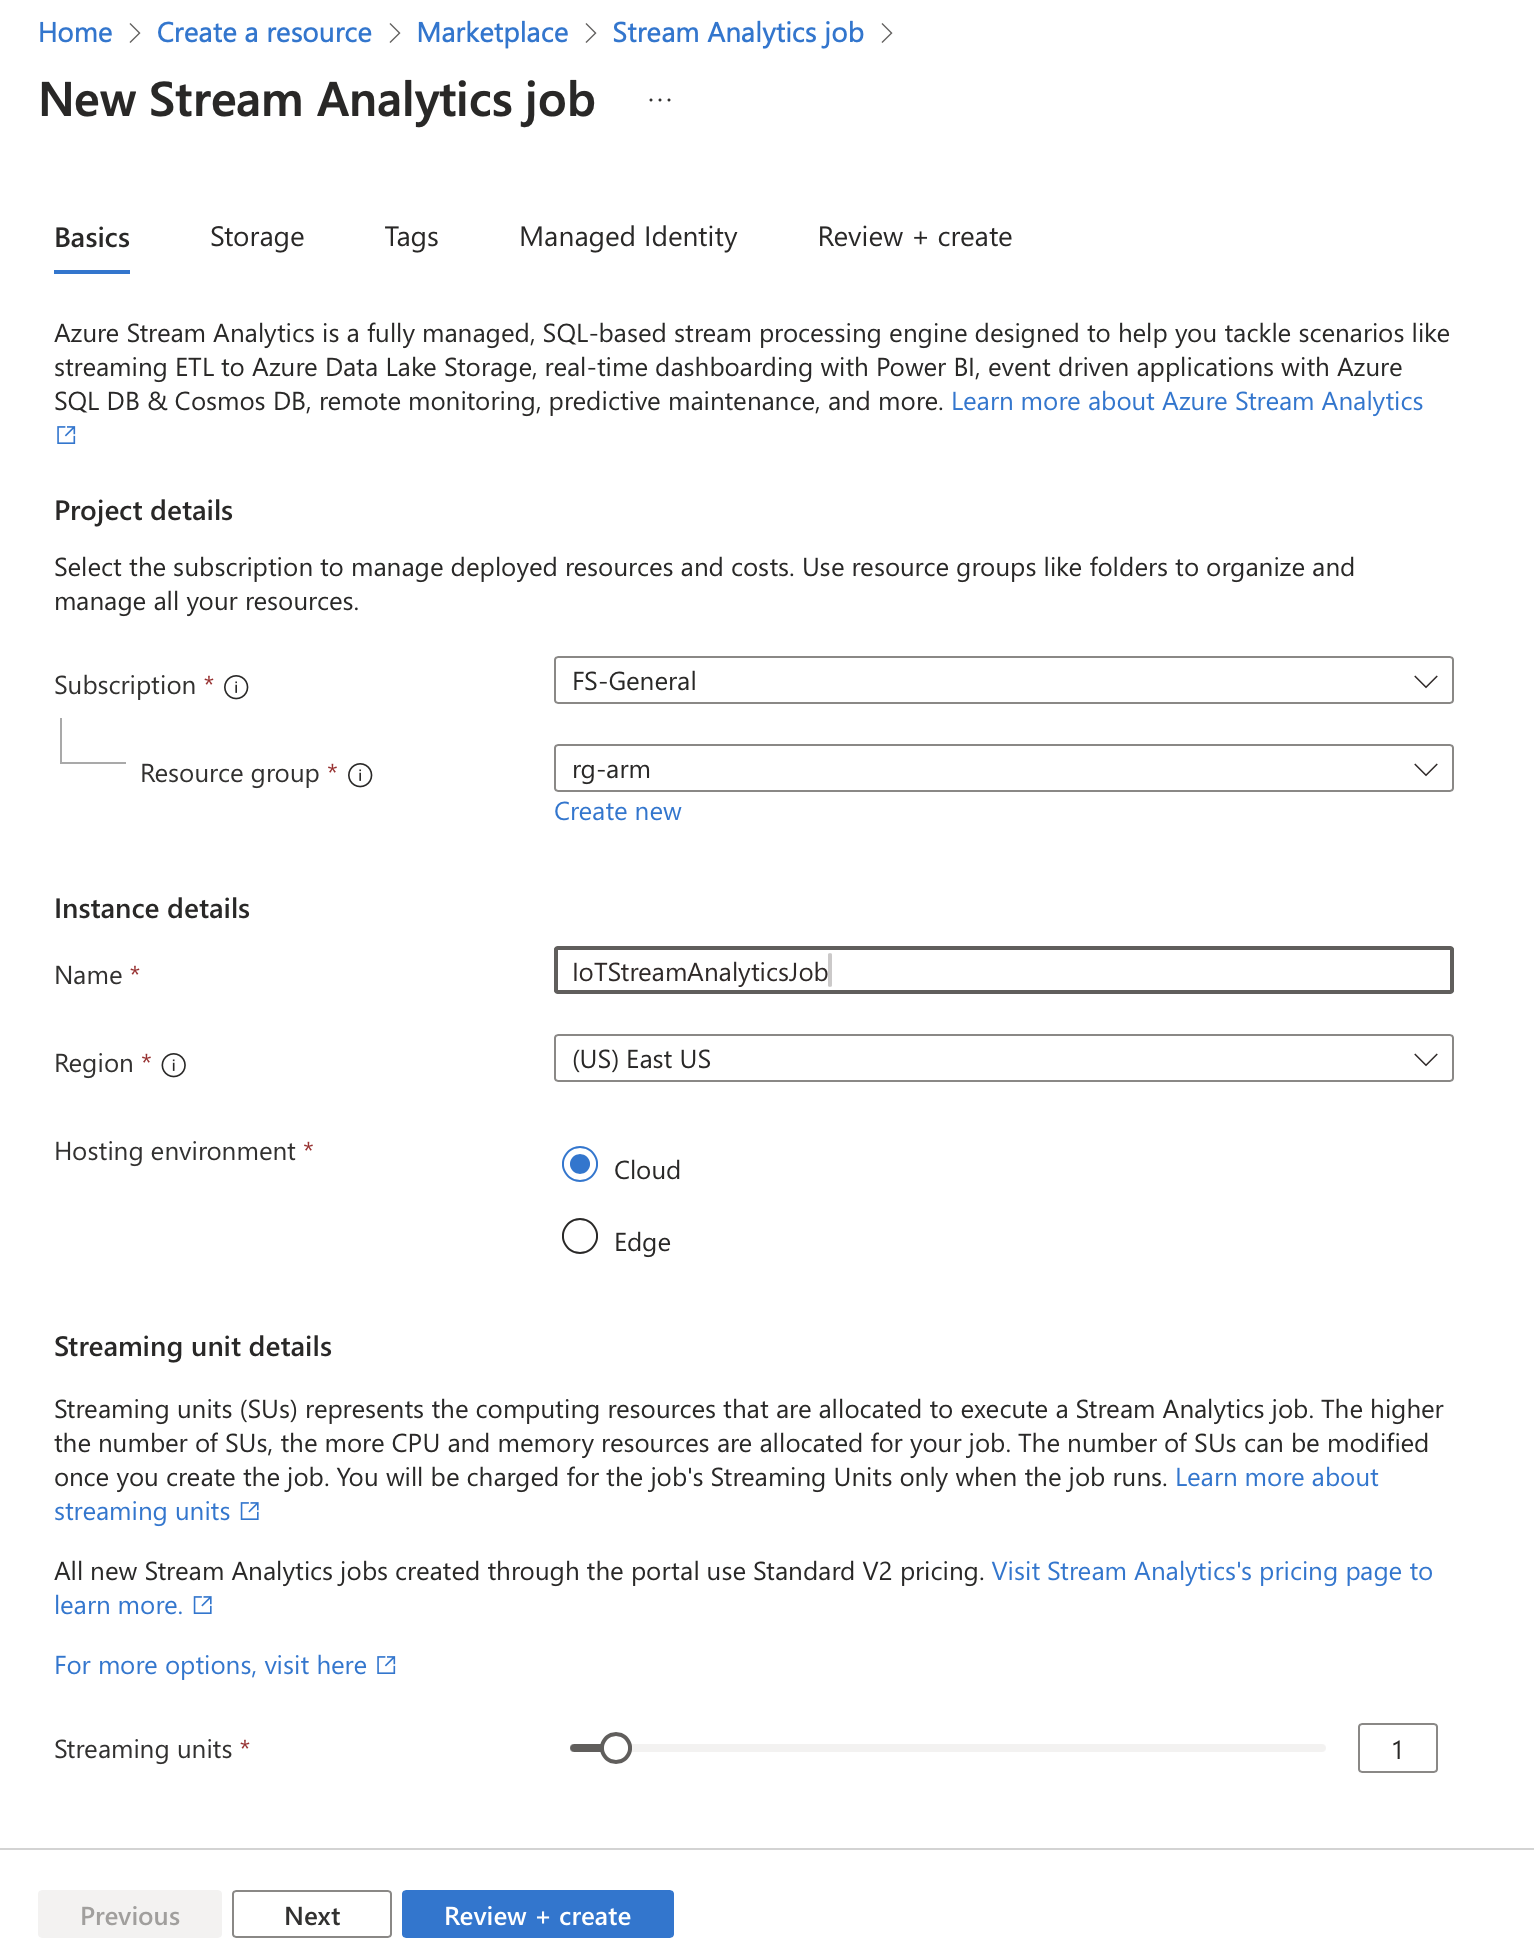Click the Create new resource group link
This screenshot has width=1534, height=1952.
point(617,811)
